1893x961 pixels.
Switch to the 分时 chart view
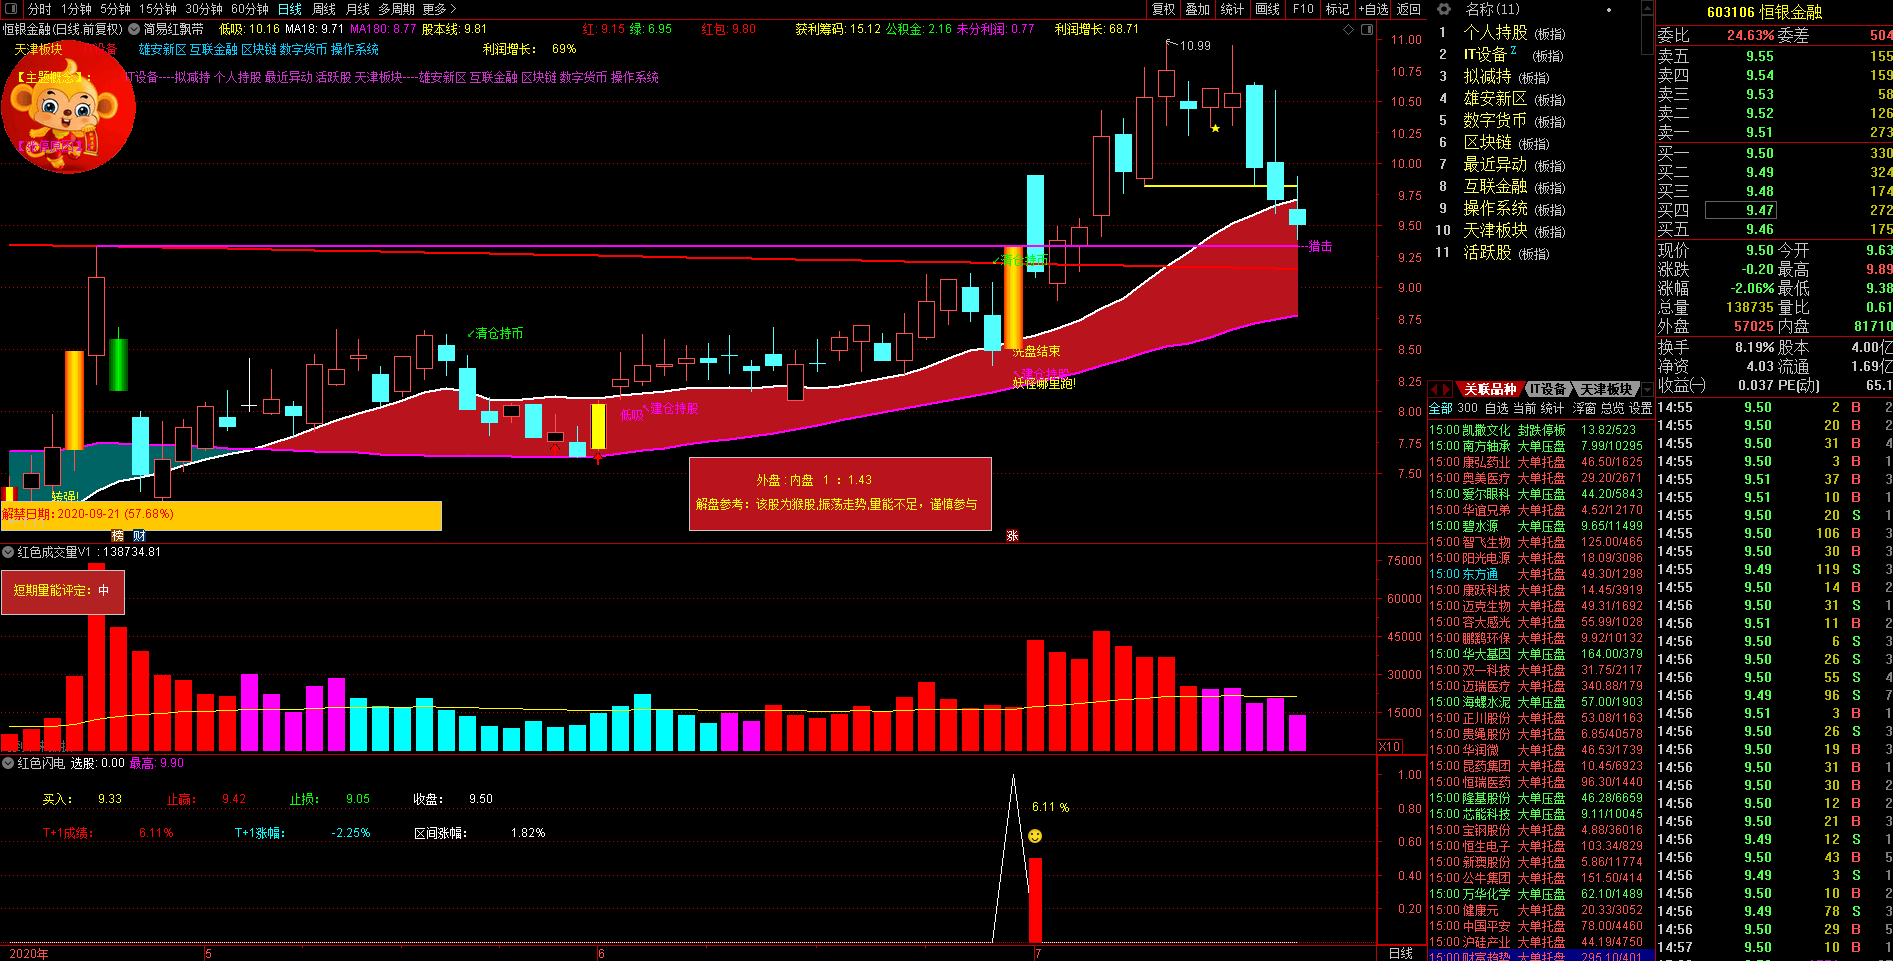pyautogui.click(x=39, y=9)
